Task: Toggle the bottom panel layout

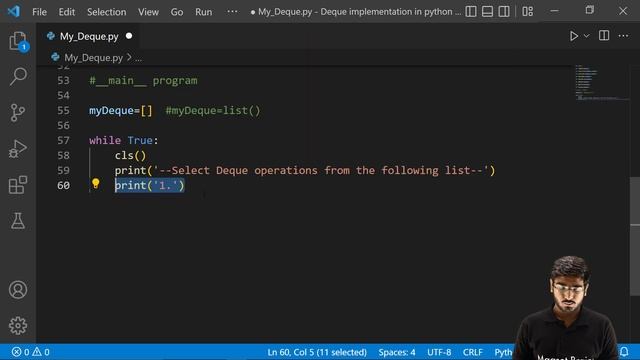Action: [487, 11]
